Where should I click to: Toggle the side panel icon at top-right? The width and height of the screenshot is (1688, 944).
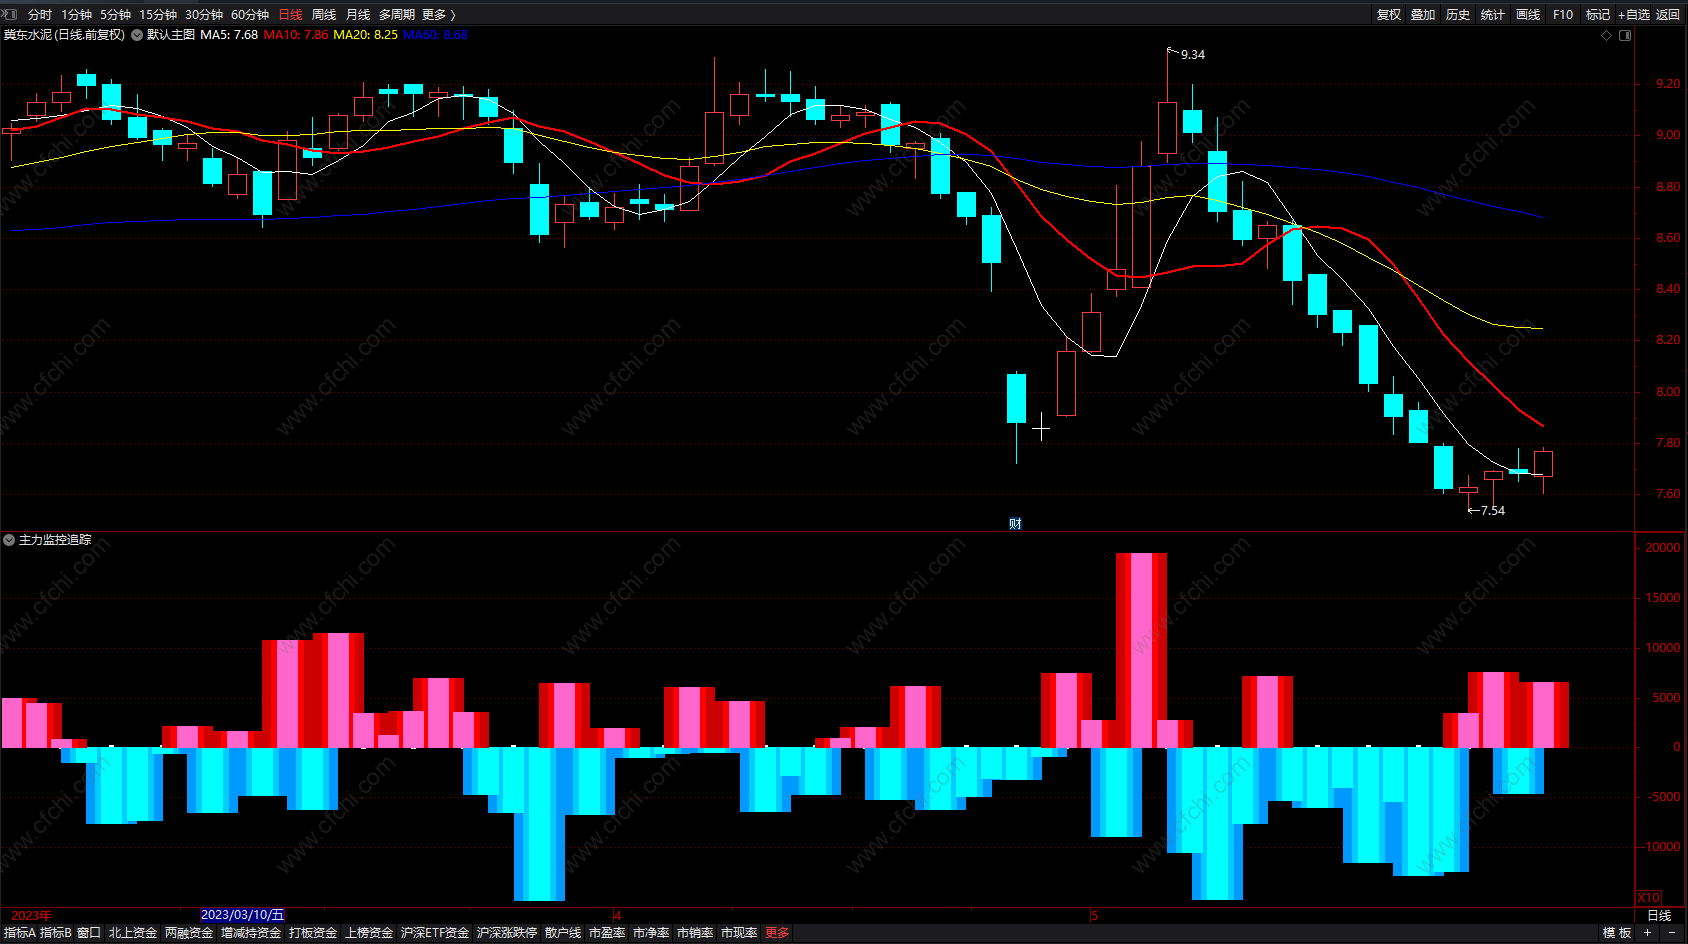click(1625, 35)
